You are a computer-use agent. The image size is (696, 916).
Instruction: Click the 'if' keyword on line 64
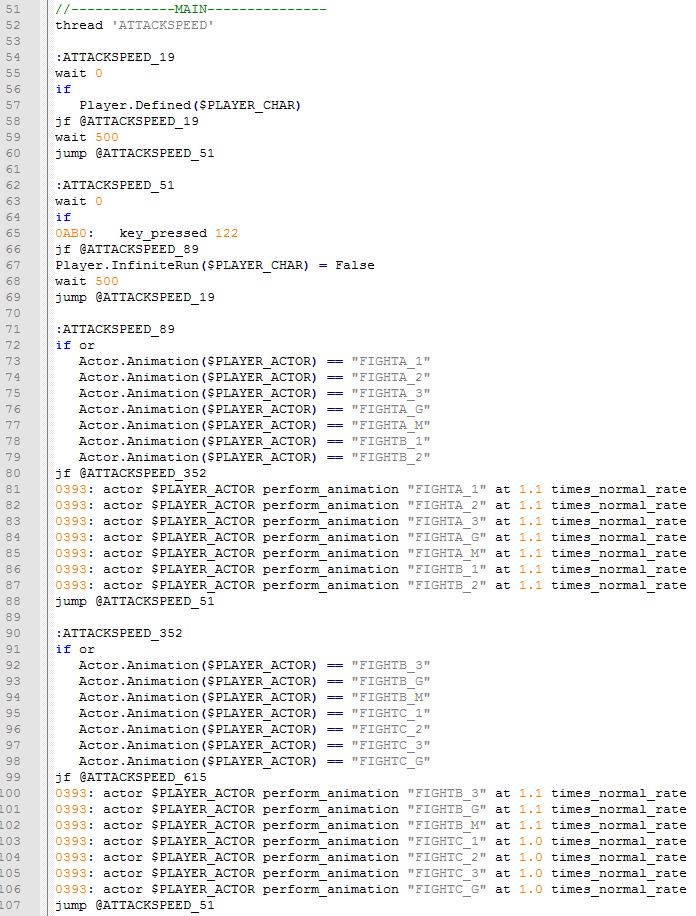pyautogui.click(x=63, y=217)
